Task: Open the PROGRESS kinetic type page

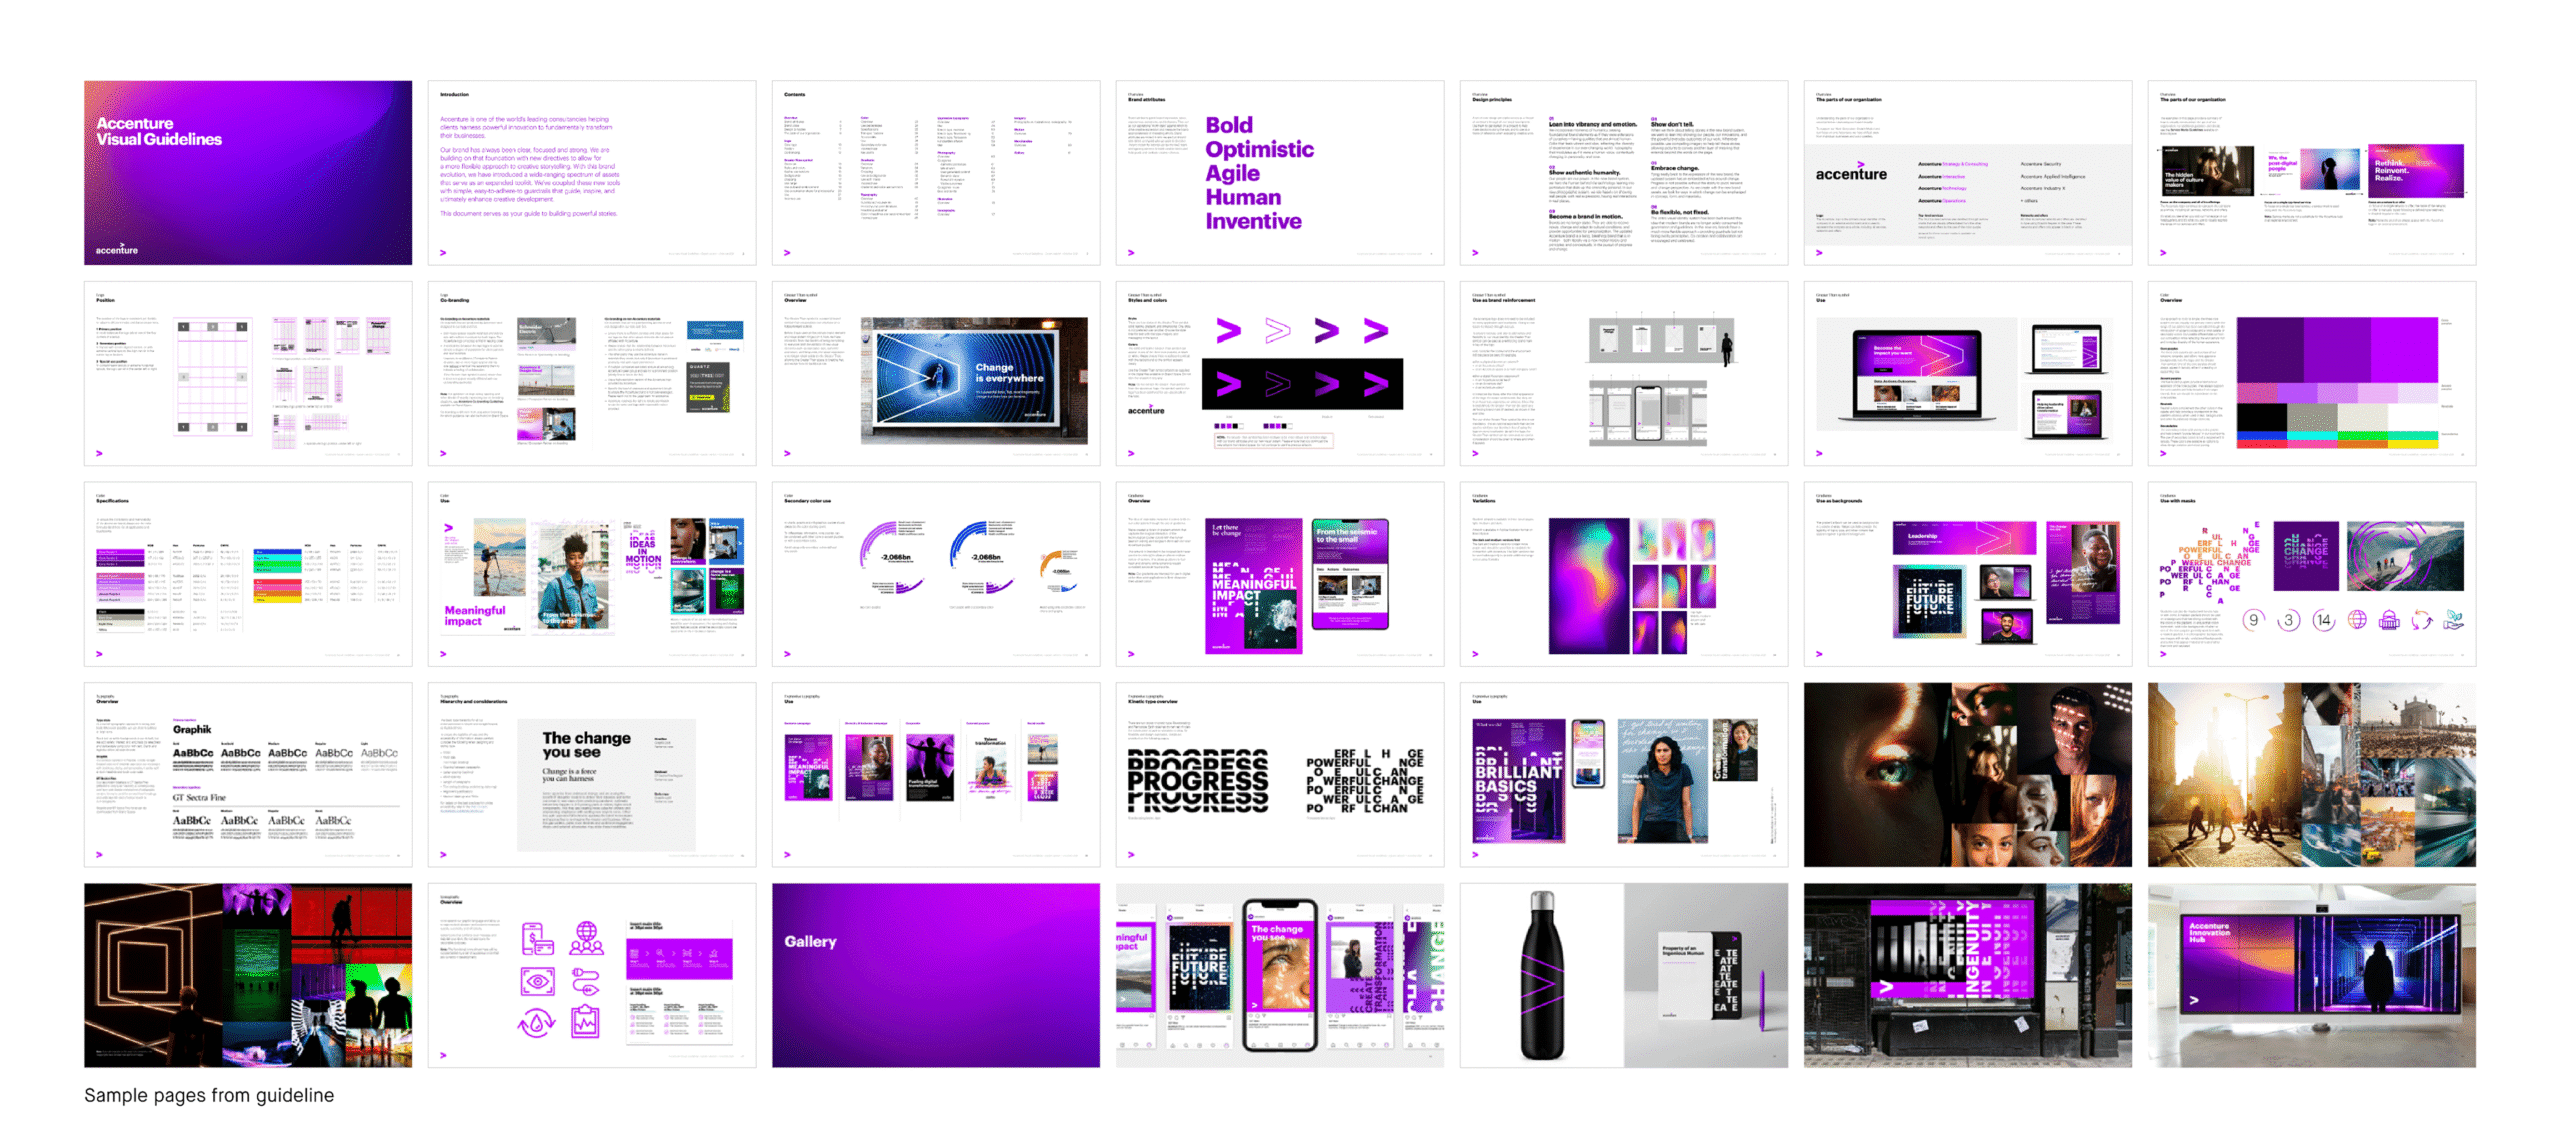Action: click(1279, 775)
